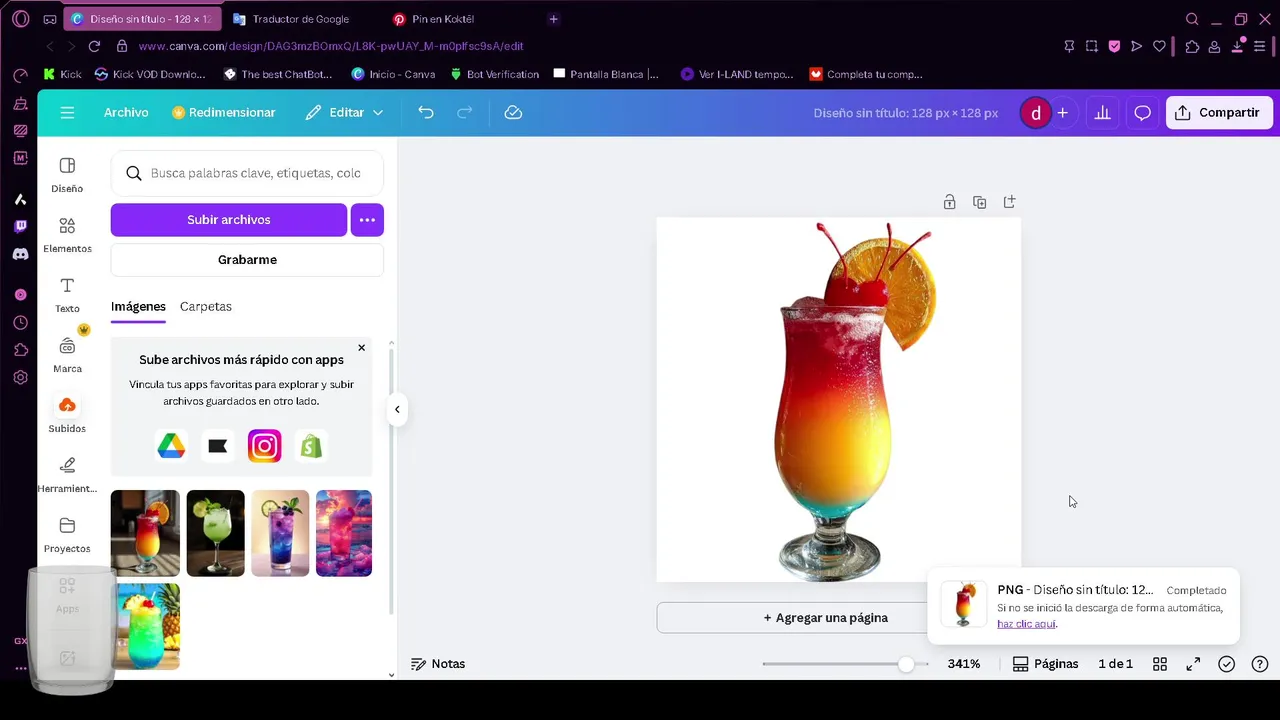
Task: Open more upload options three-dot button
Action: 367,220
